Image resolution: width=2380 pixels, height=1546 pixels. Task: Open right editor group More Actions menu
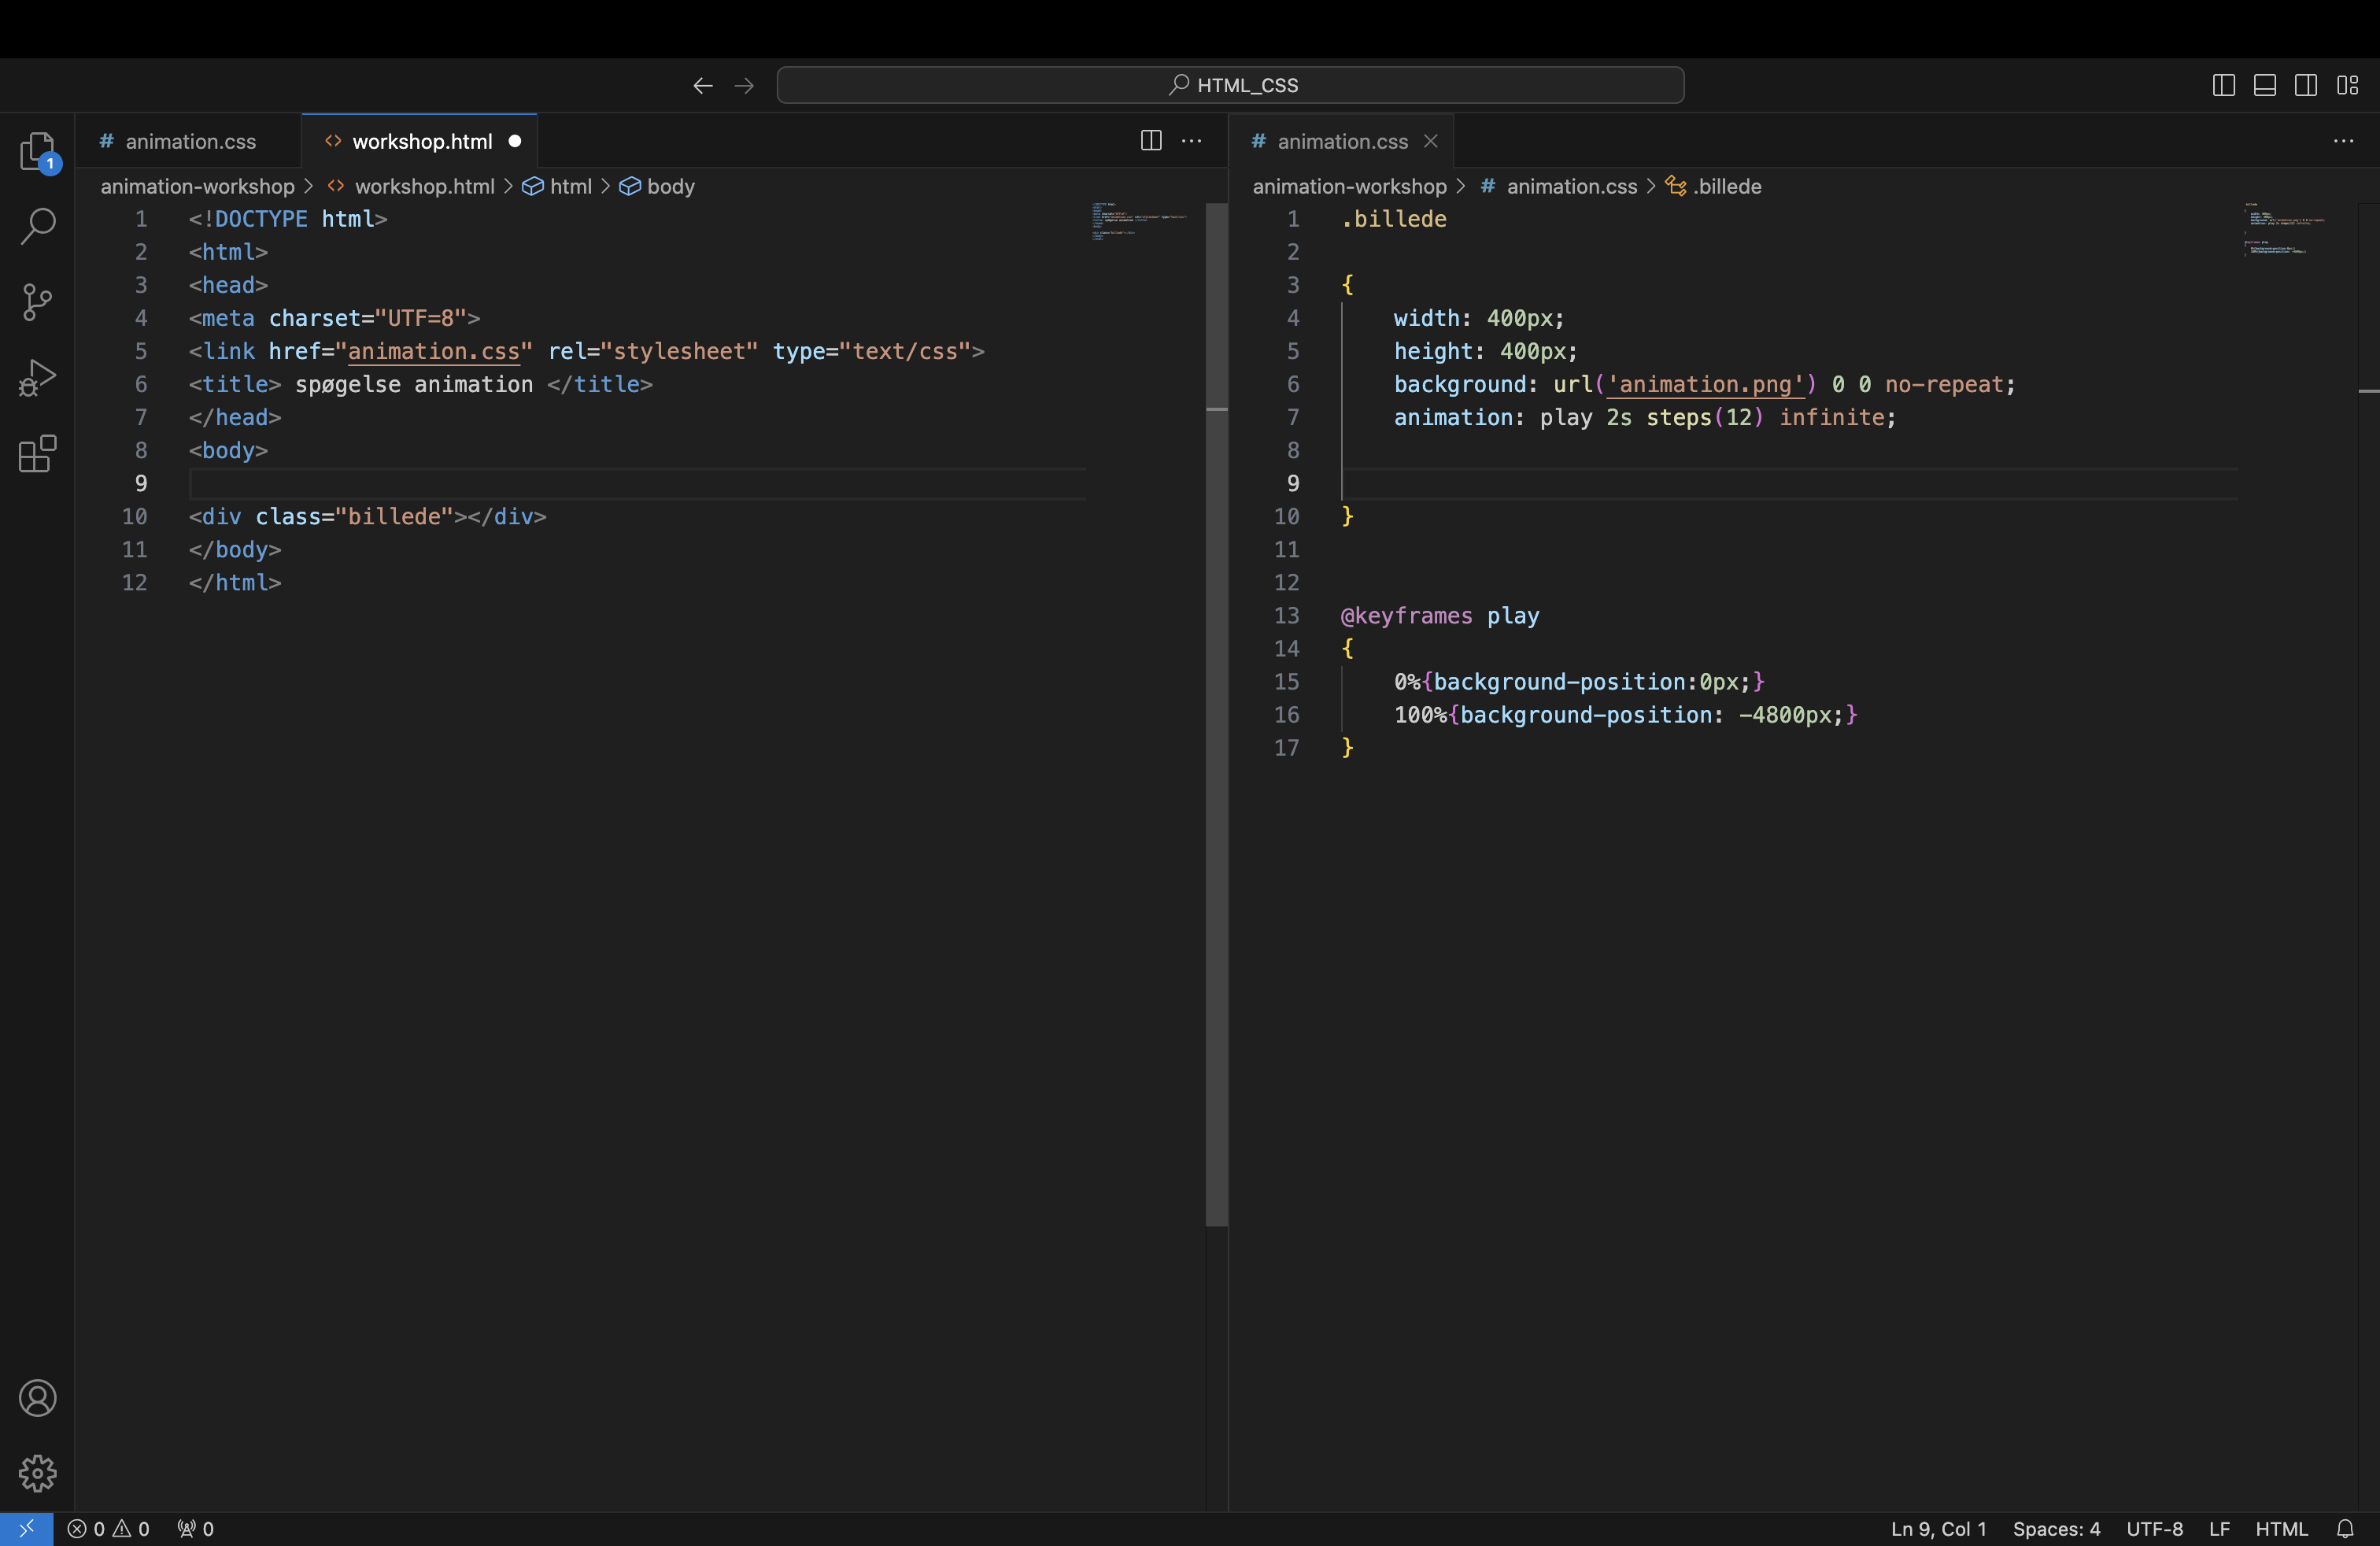[2344, 141]
